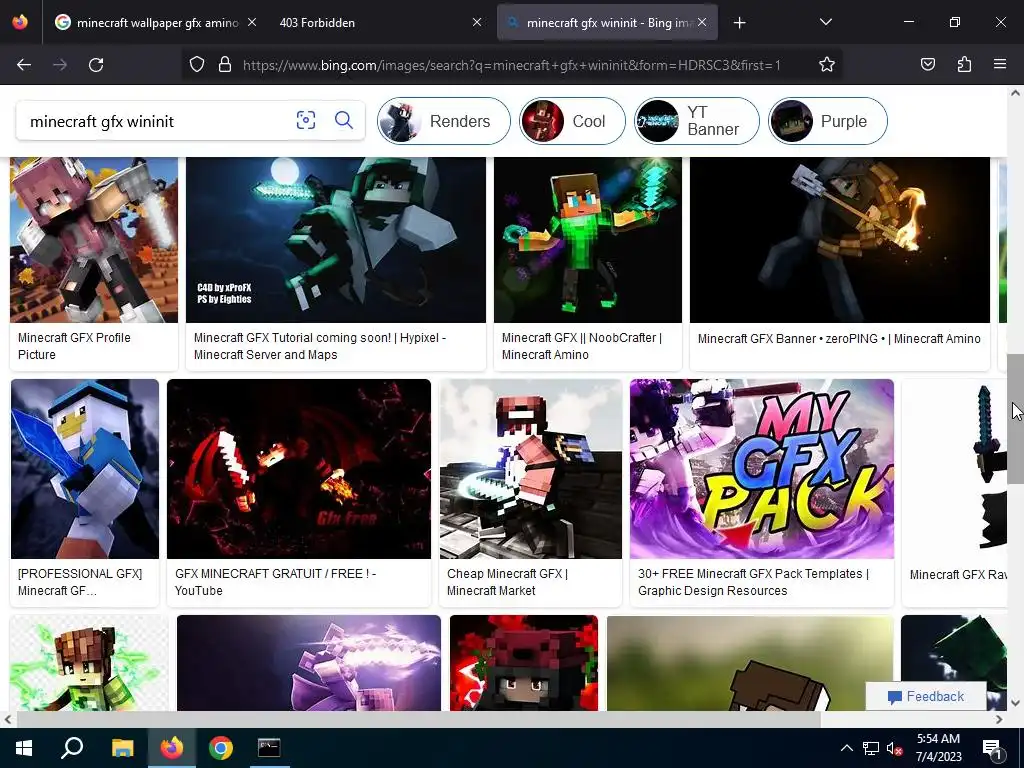Viewport: 1024px width, 768px height.
Task: Click the scrollbar up arrow
Action: click(1015, 93)
